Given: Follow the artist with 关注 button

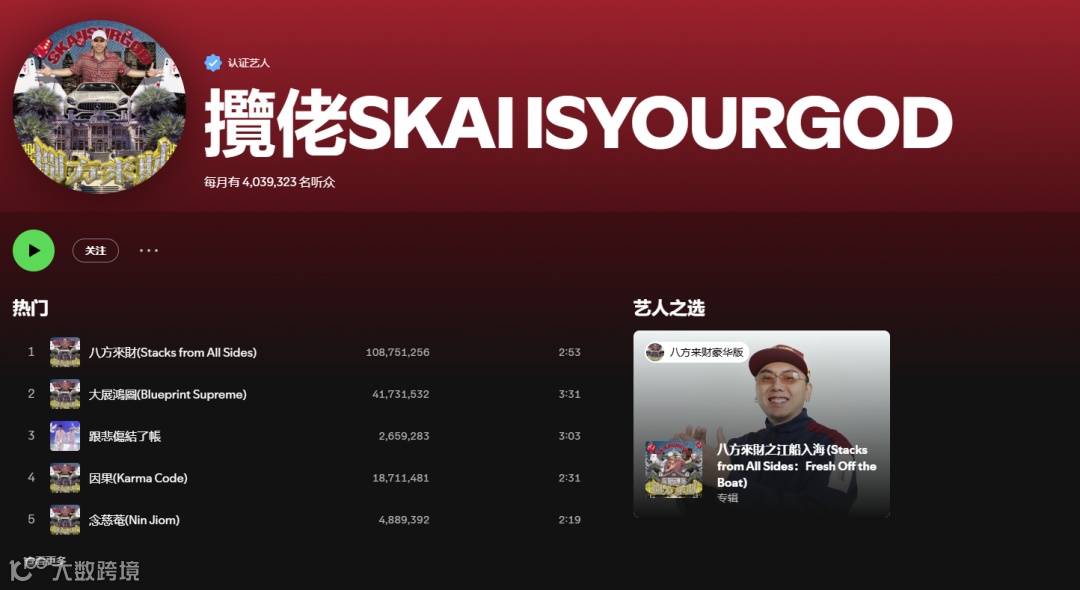Looking at the screenshot, I should click(x=96, y=251).
